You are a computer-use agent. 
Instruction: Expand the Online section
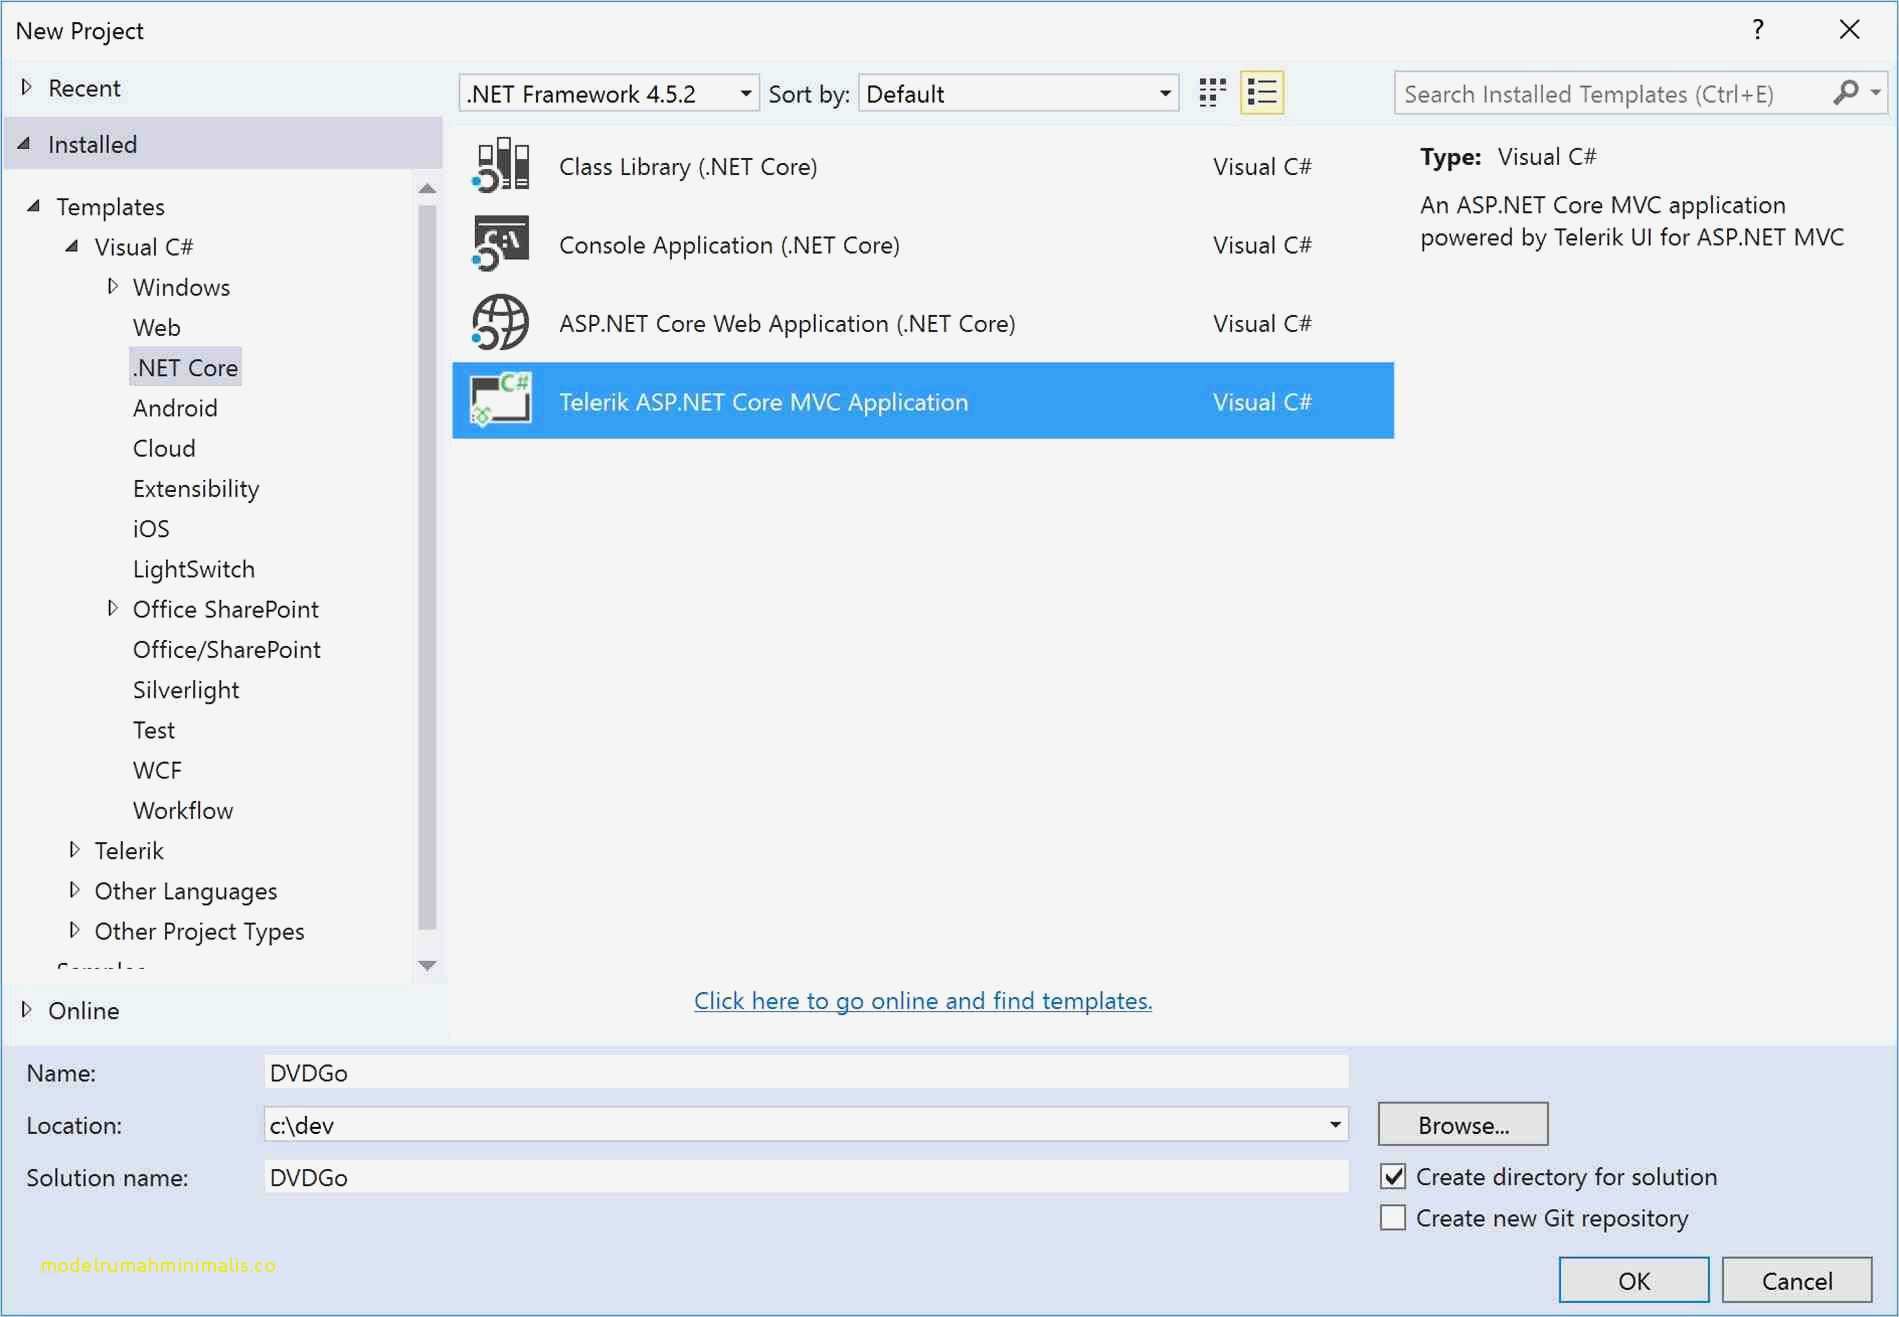(x=27, y=1009)
